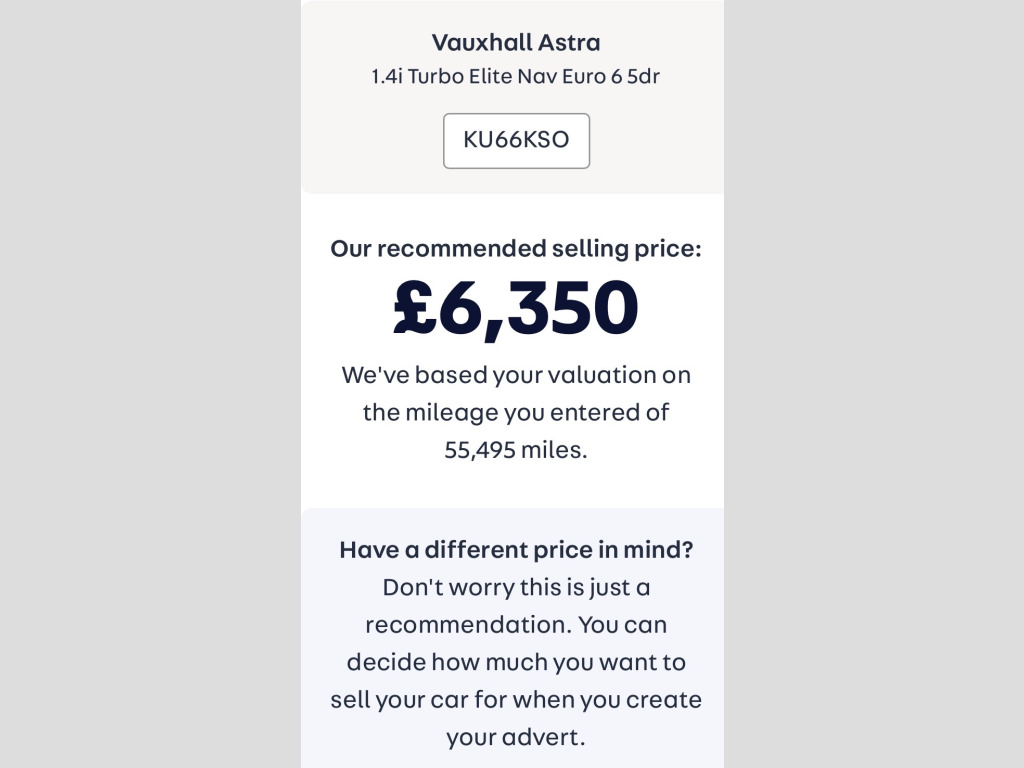Click 'Have a different price in mind?' heading

(516, 550)
